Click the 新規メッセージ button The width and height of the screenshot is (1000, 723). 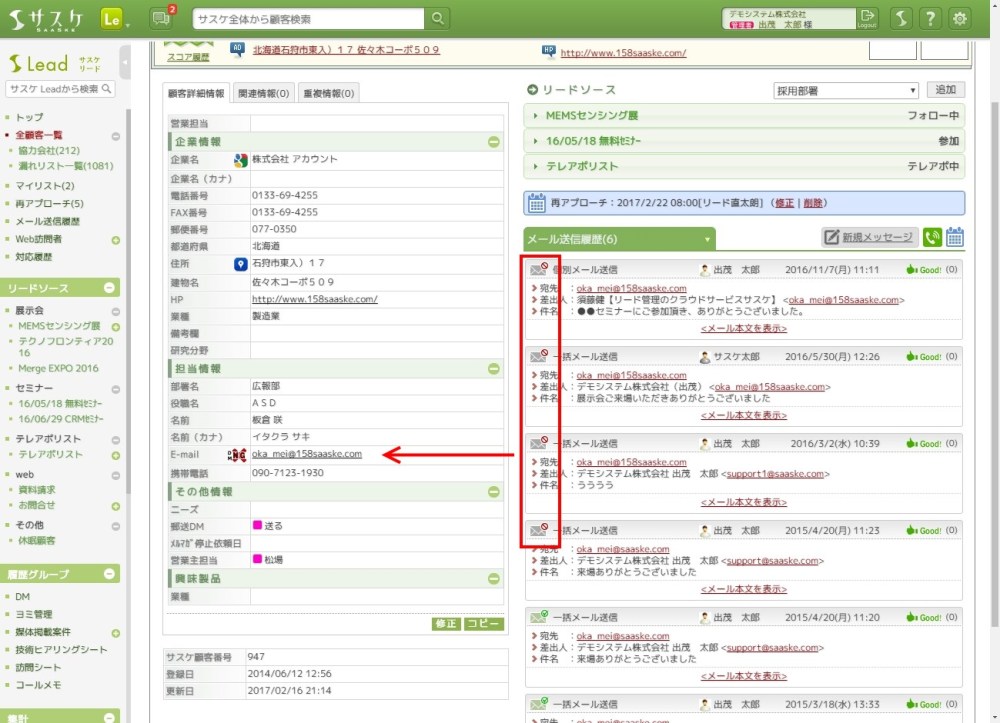(x=868, y=237)
